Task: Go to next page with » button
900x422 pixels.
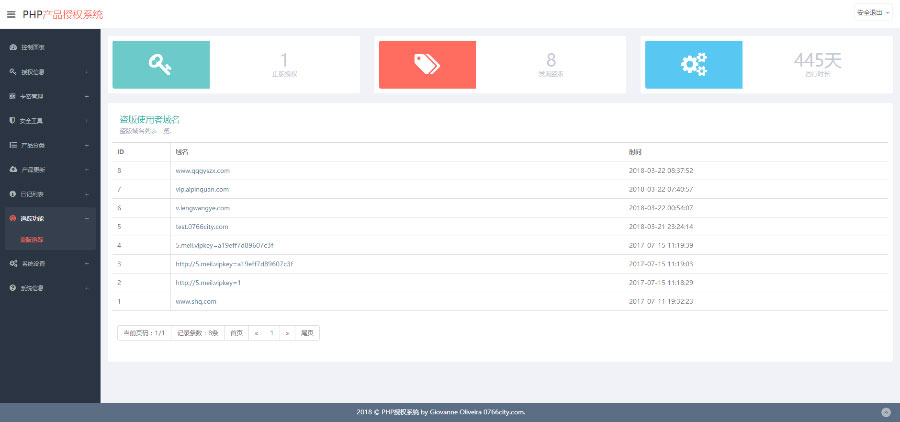Action: (287, 332)
